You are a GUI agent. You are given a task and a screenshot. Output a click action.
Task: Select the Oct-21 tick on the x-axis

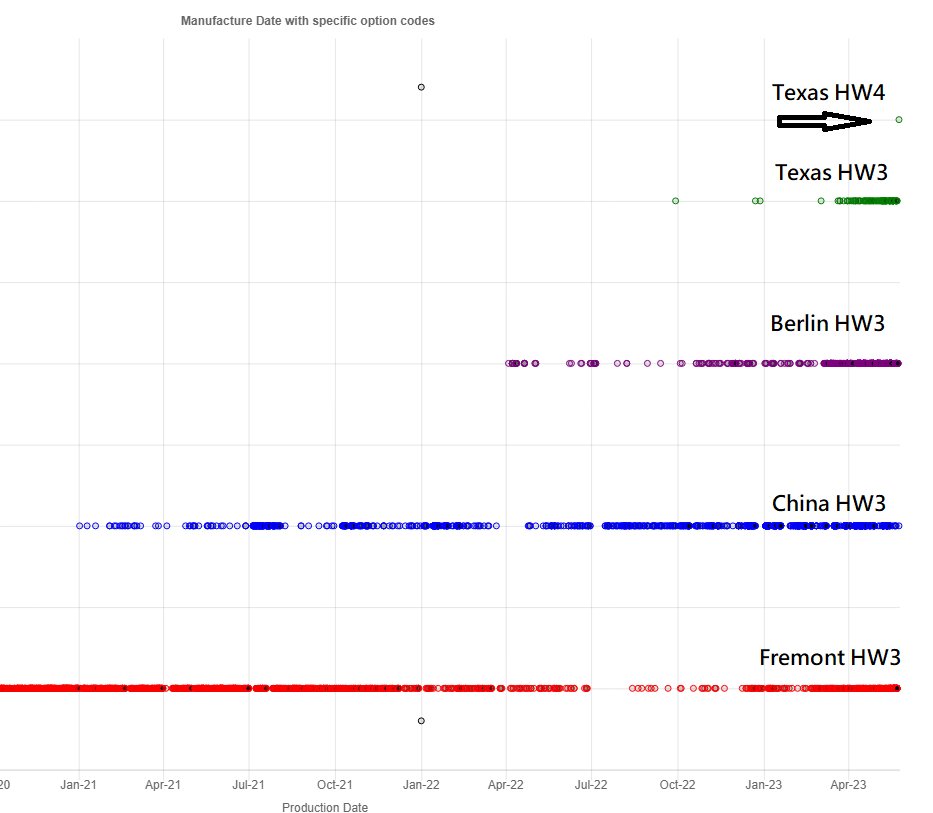(334, 785)
